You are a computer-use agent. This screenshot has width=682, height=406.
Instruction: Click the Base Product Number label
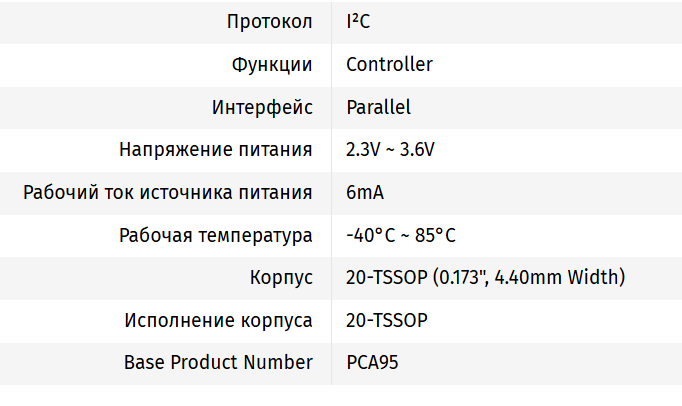click(218, 362)
